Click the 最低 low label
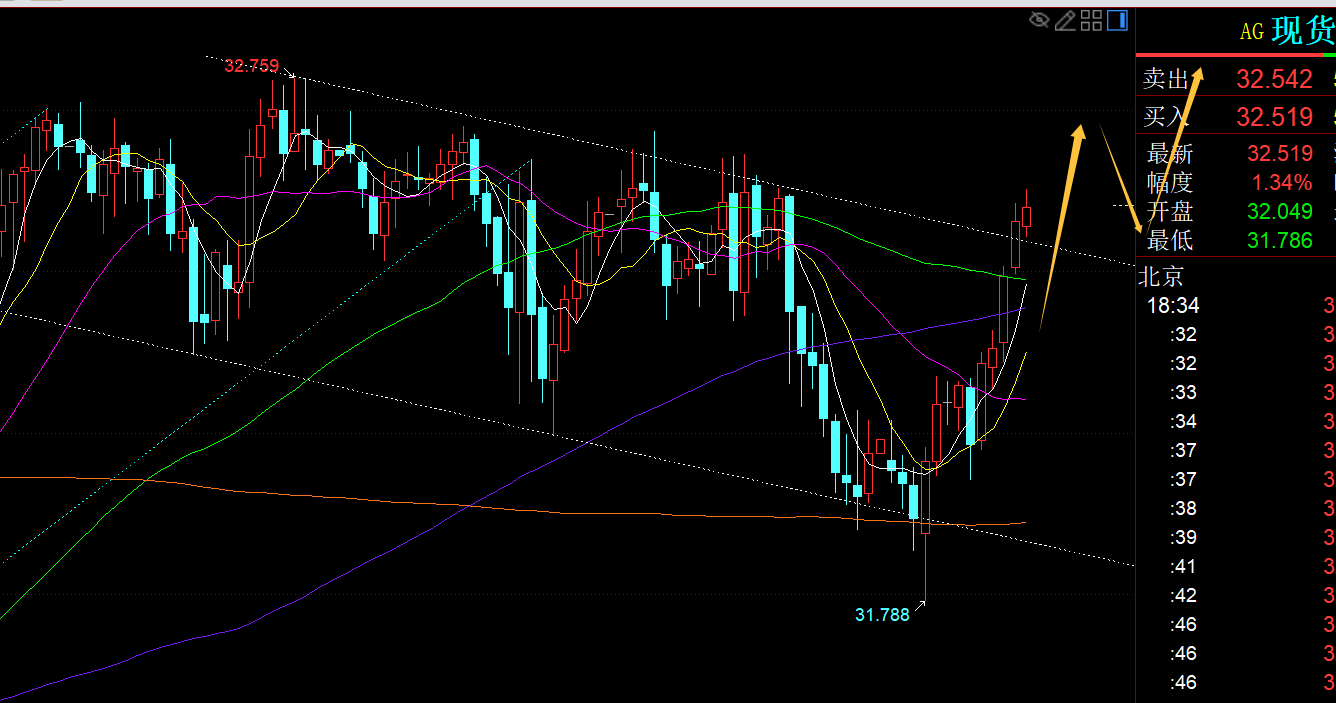This screenshot has width=1336, height=703. point(1170,240)
